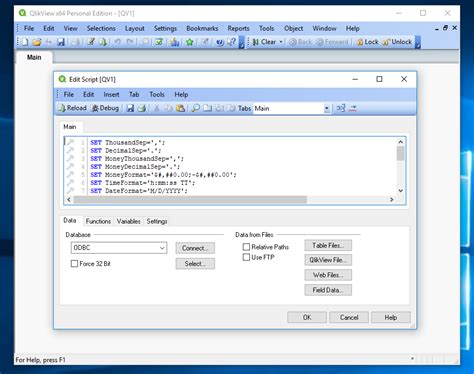
Task: Expand the toolbar overflow chevron after Unlock
Action: click(x=418, y=43)
